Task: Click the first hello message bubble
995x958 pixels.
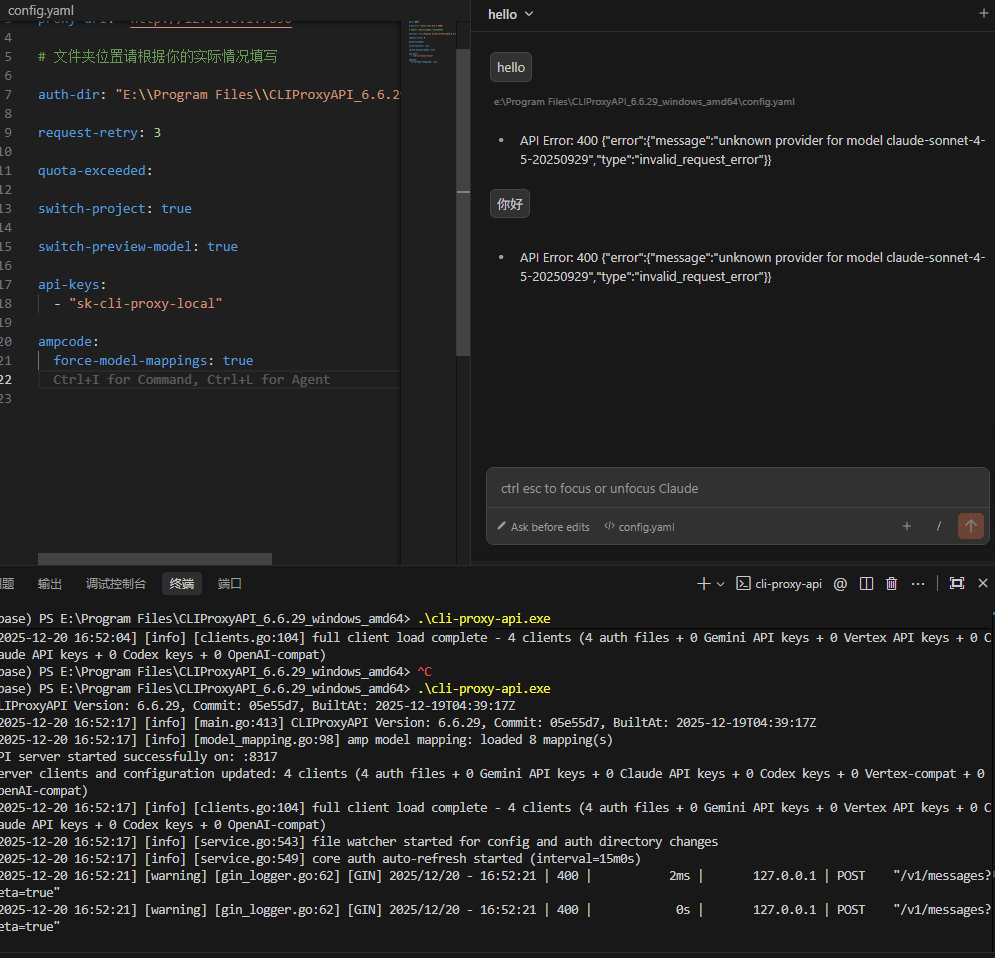Action: click(x=511, y=67)
